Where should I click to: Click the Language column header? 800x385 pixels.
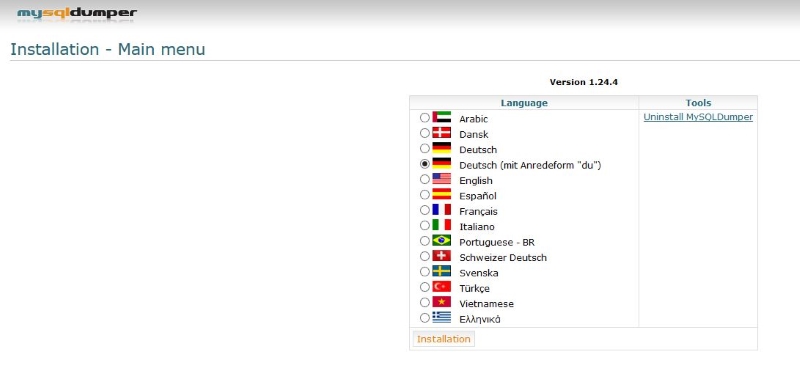point(524,103)
